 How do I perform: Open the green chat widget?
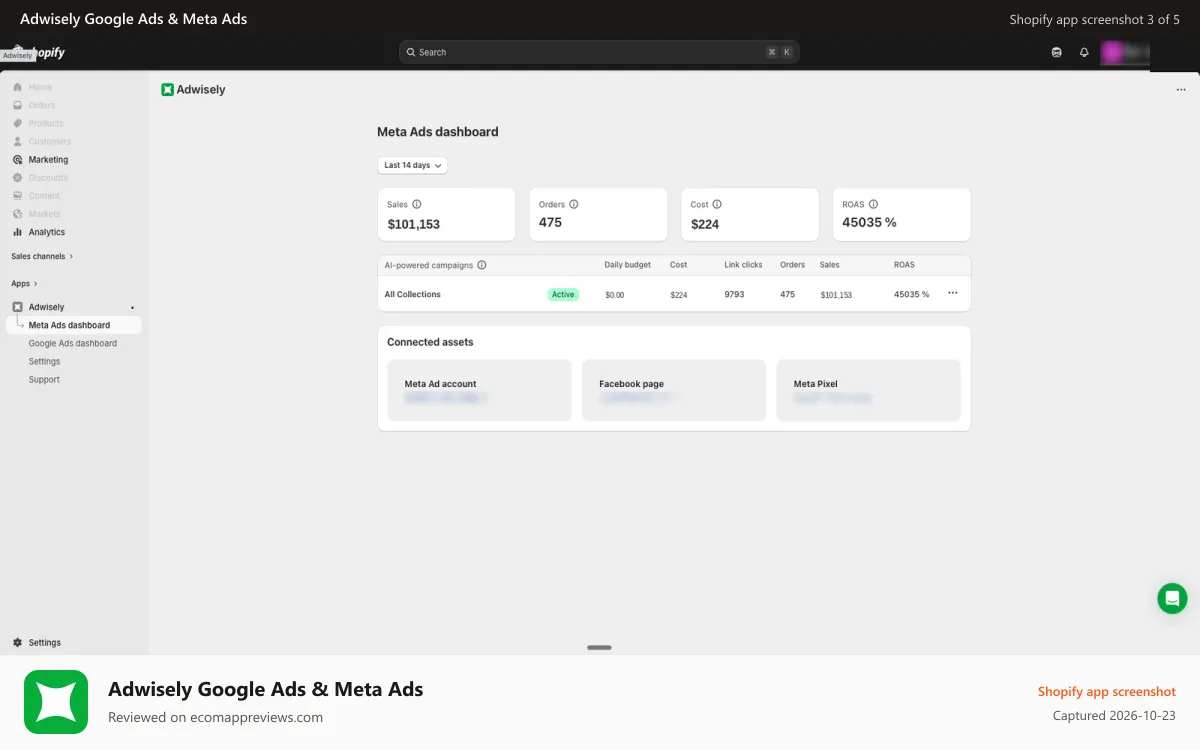(1172, 598)
